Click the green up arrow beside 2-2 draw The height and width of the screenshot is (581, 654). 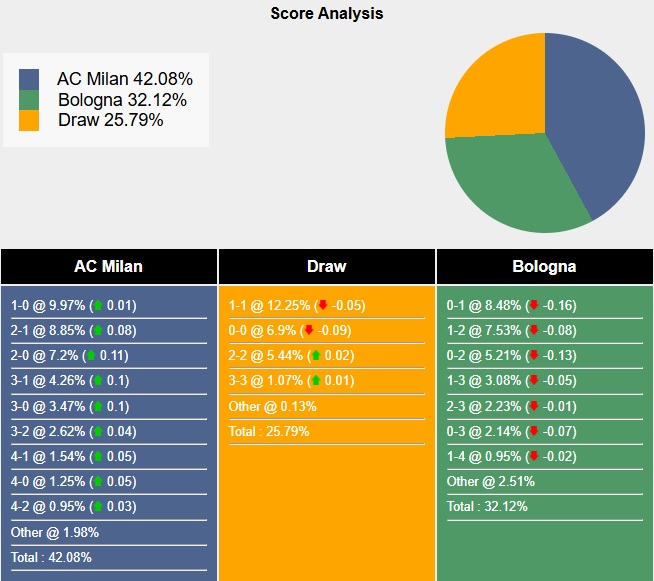tap(316, 356)
